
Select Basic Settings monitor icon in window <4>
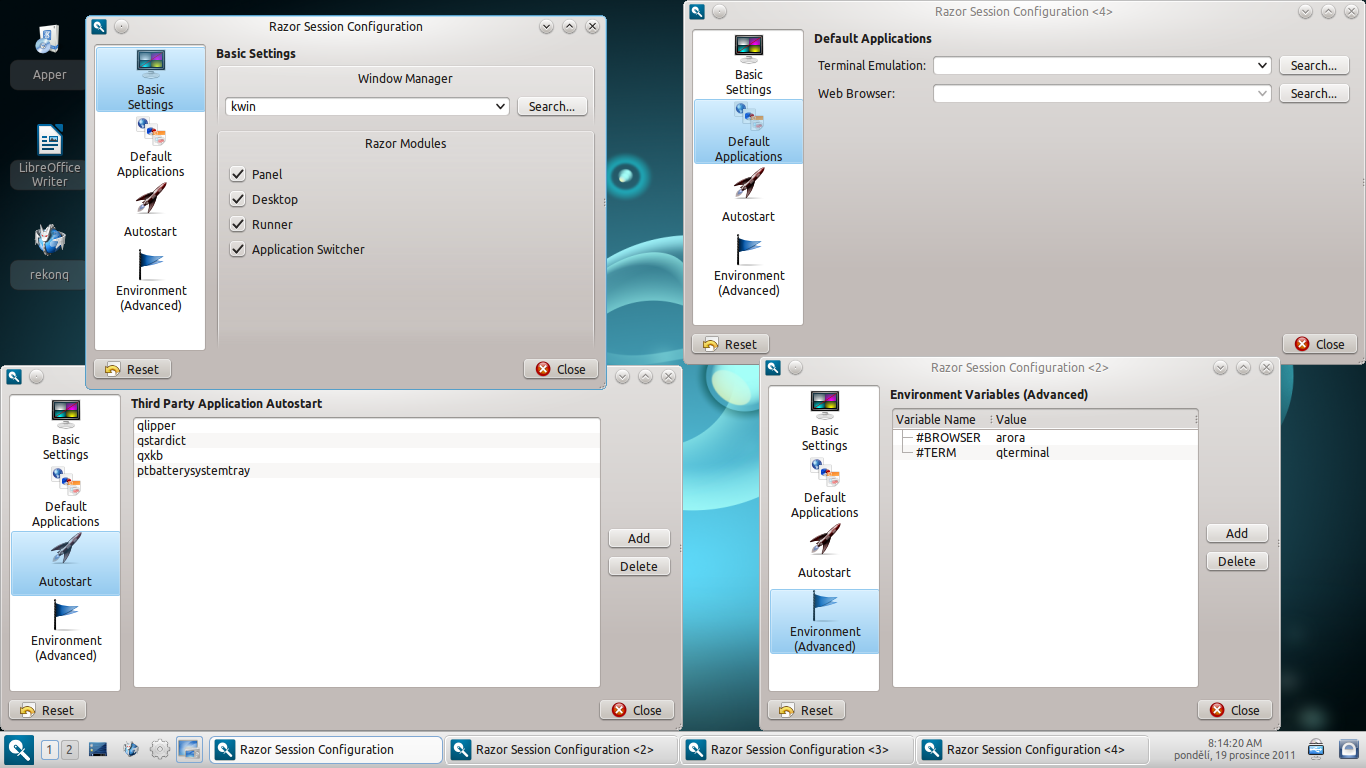(x=748, y=65)
